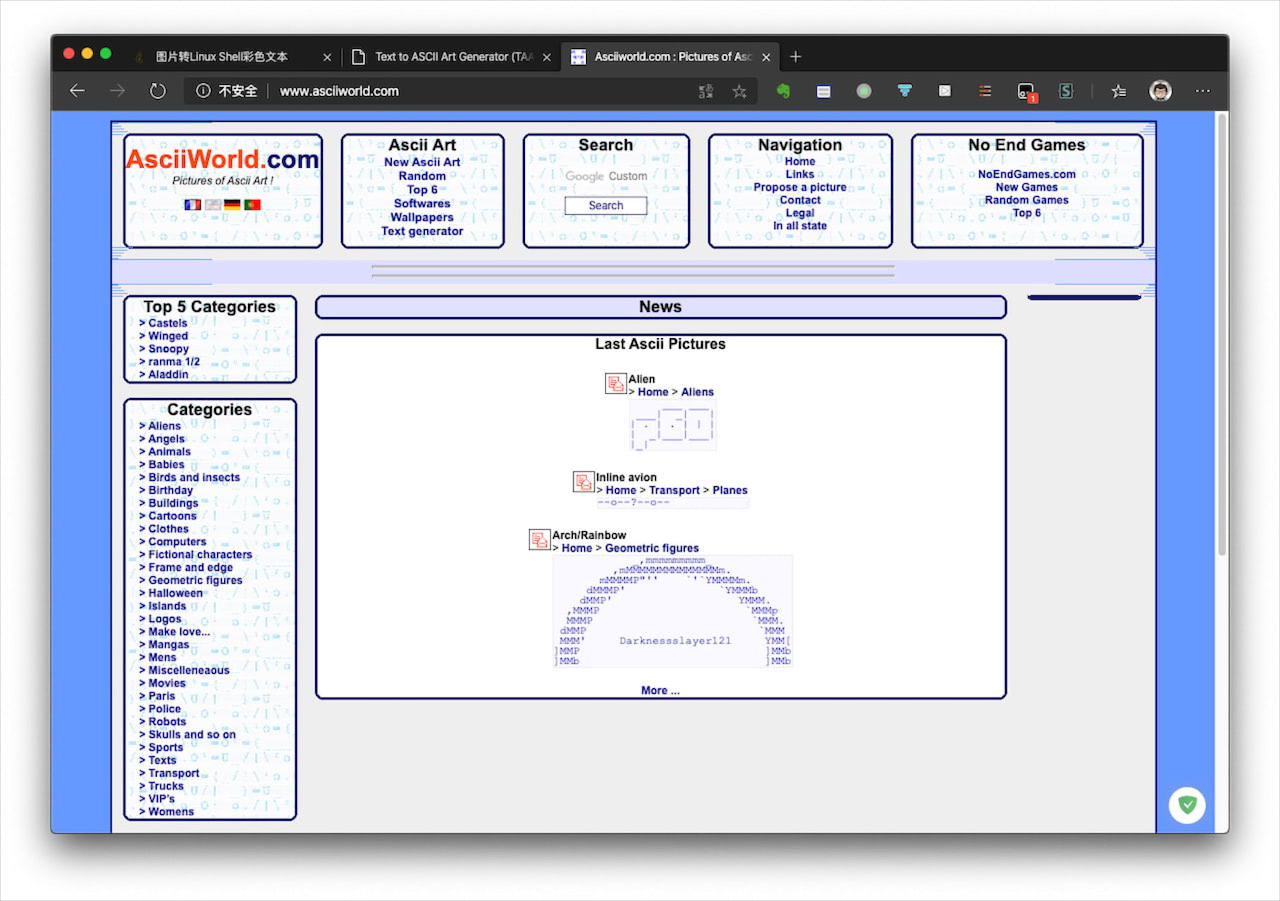Switch to Text to ASCII Art Generator tab

click(x=451, y=57)
